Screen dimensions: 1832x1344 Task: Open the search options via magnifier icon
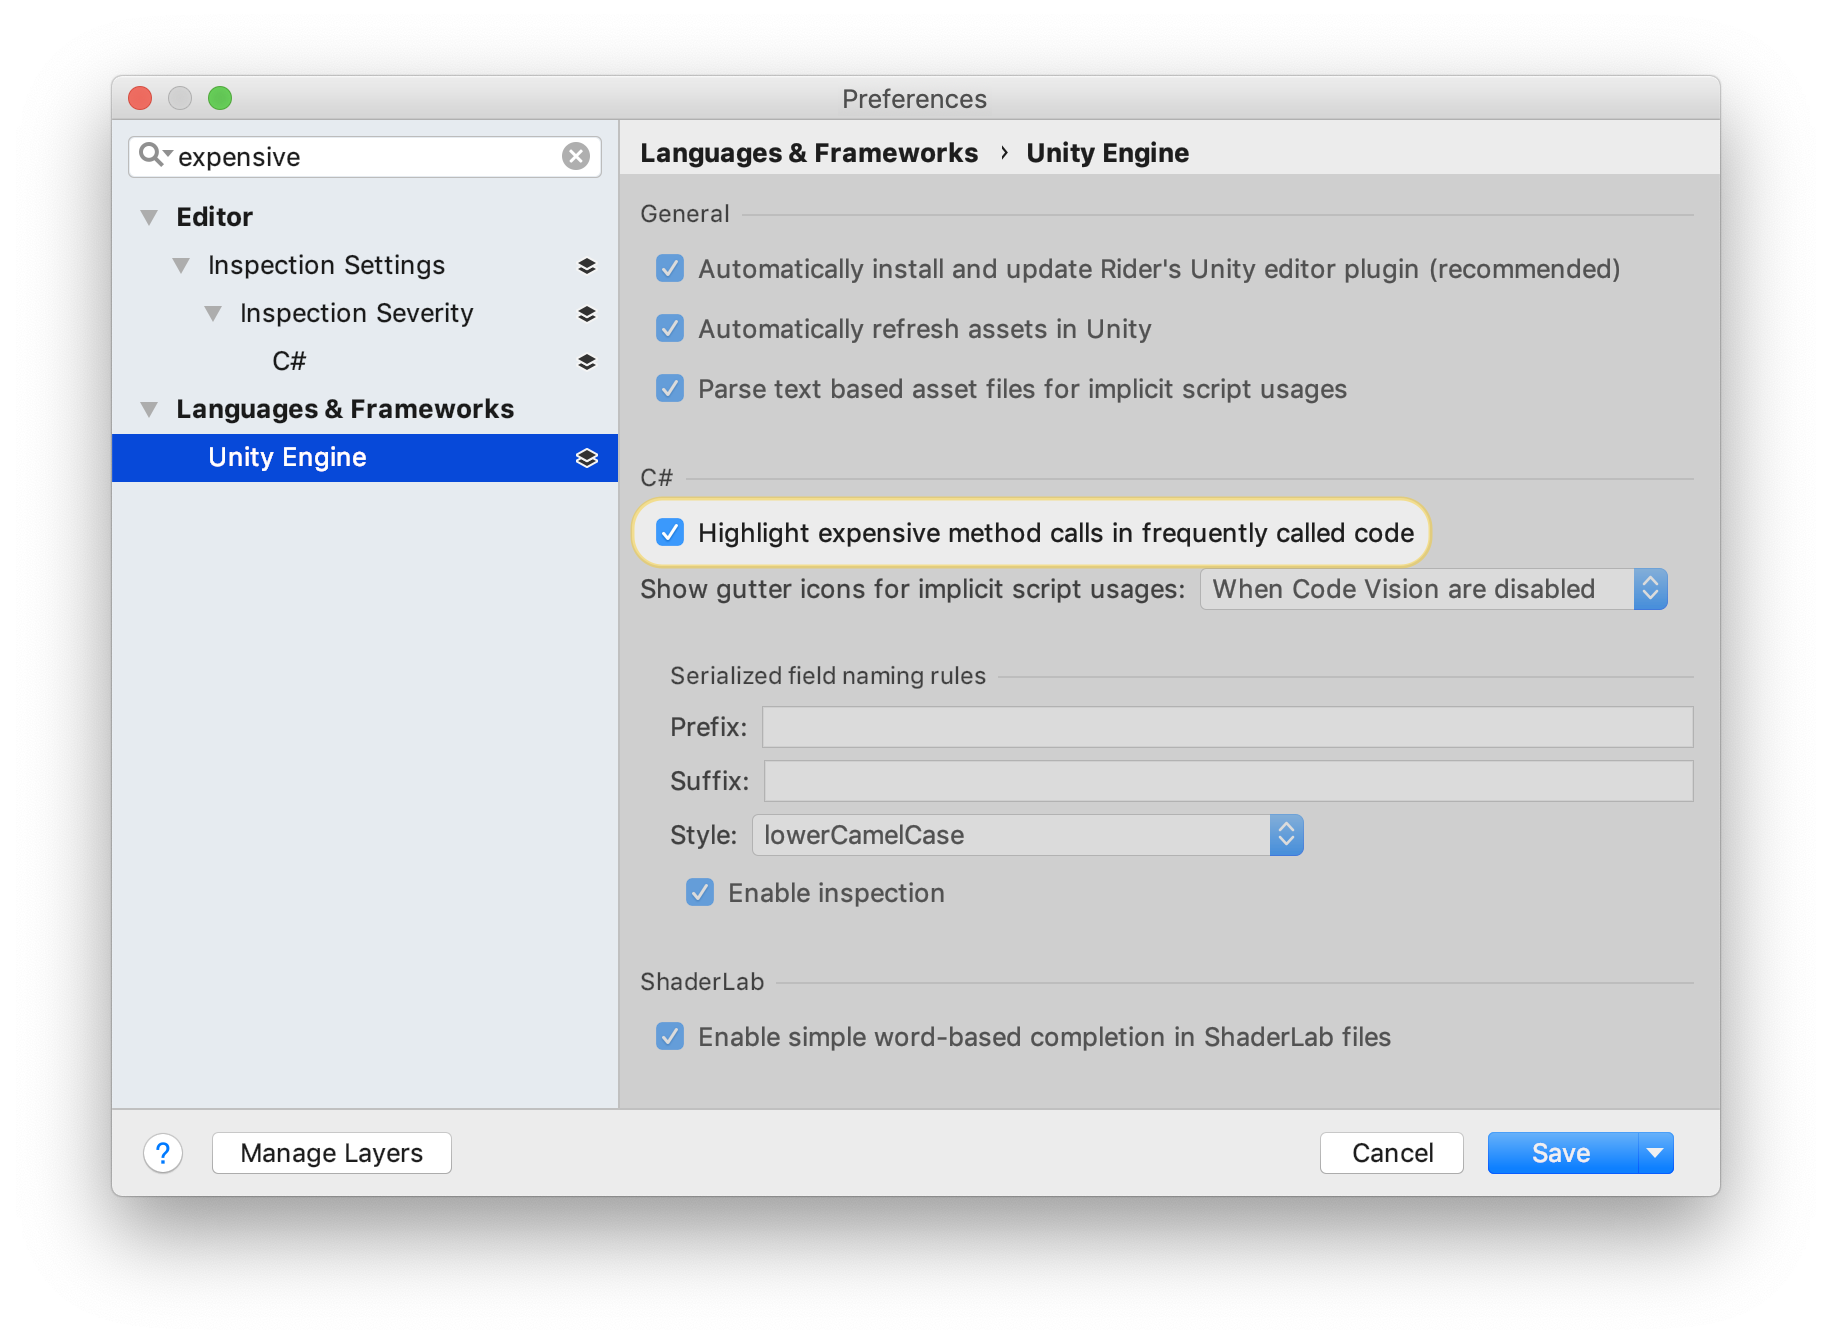click(155, 156)
